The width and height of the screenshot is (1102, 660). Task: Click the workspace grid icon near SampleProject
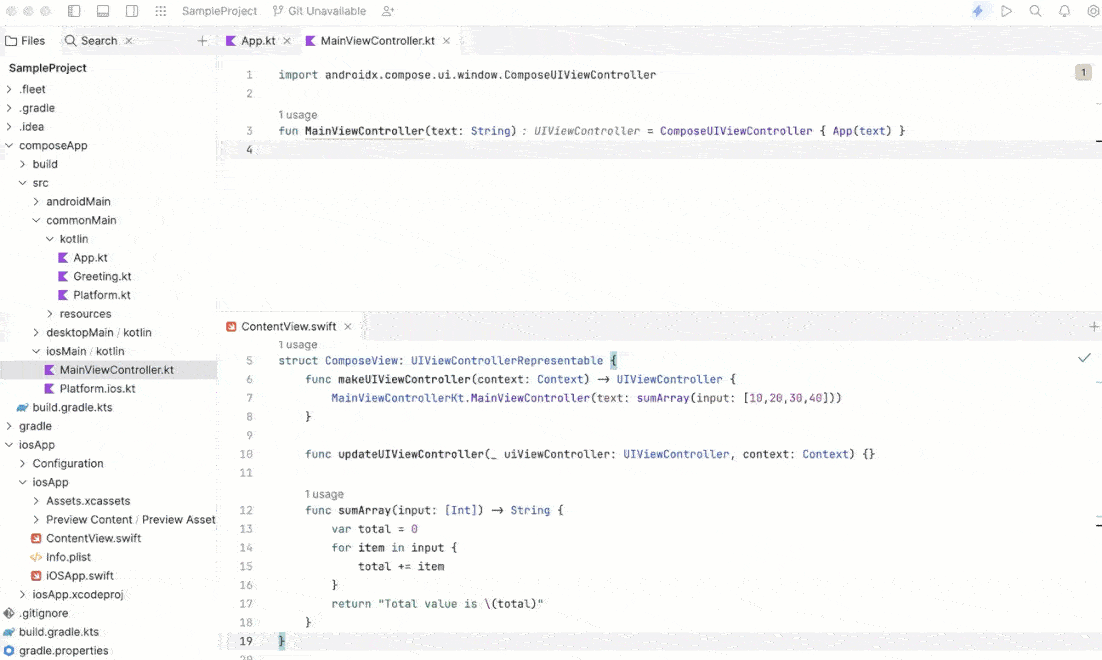(x=160, y=11)
